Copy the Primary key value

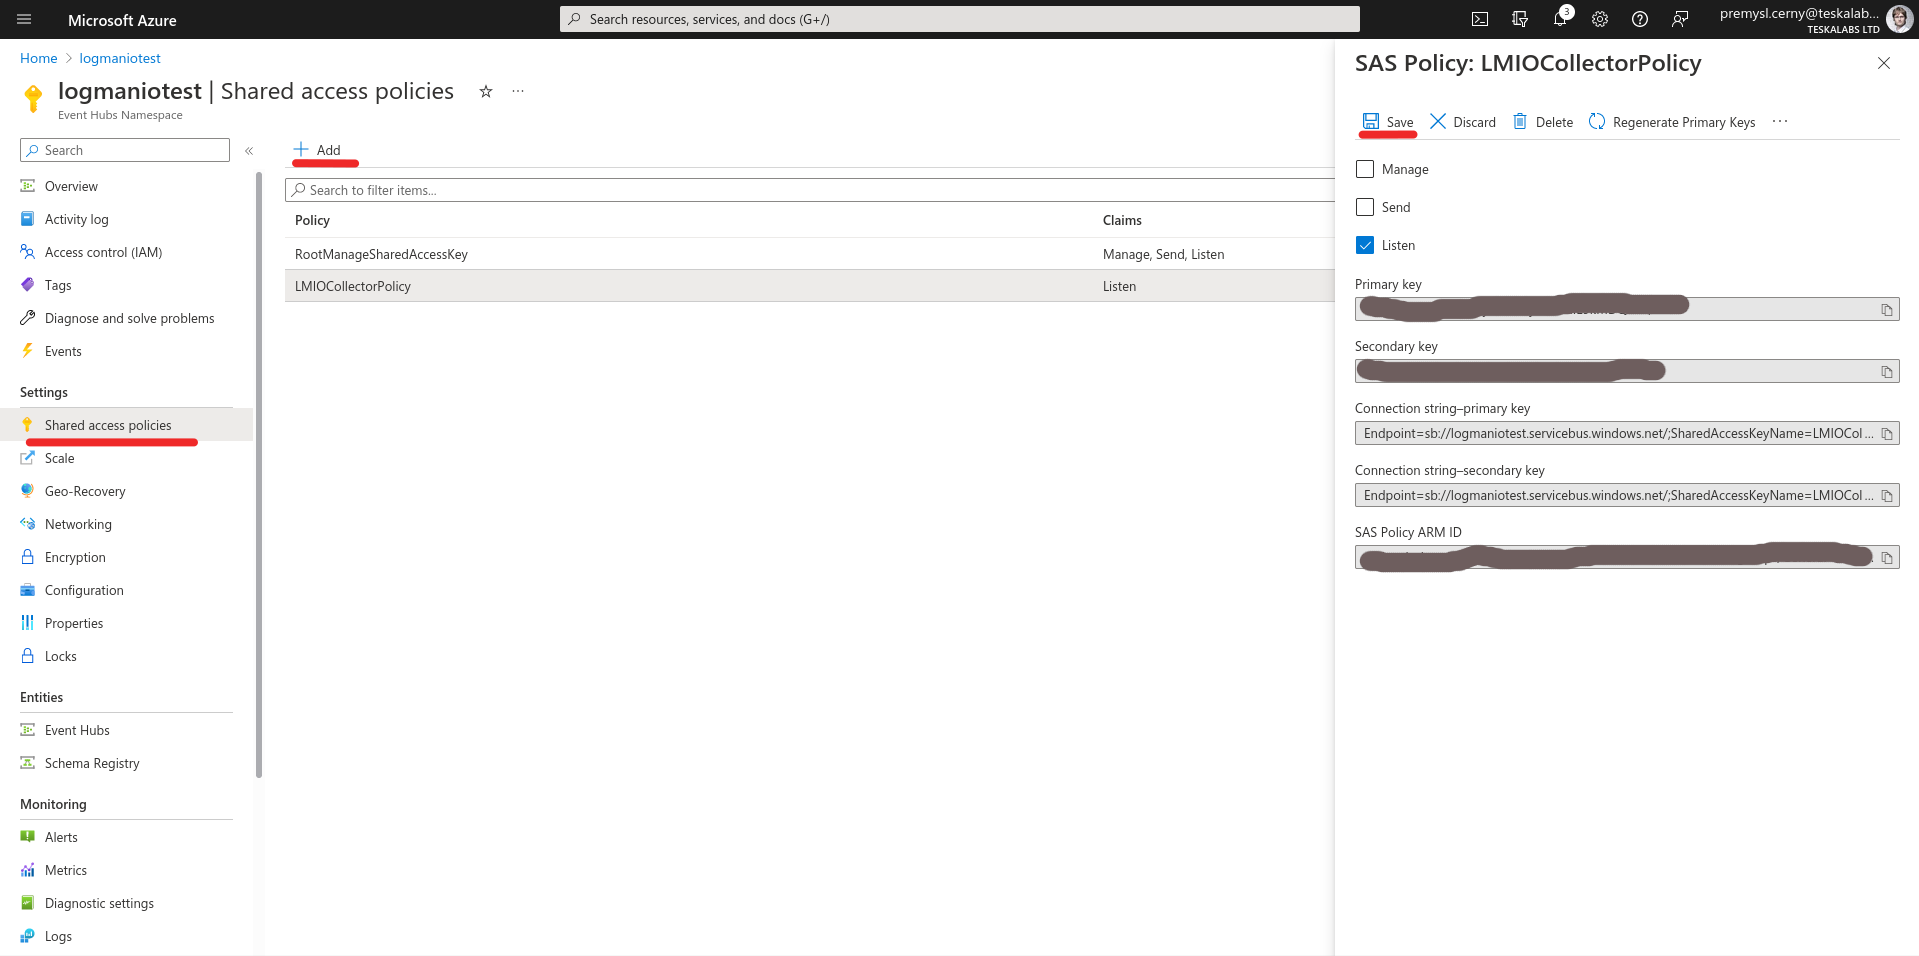coord(1887,310)
